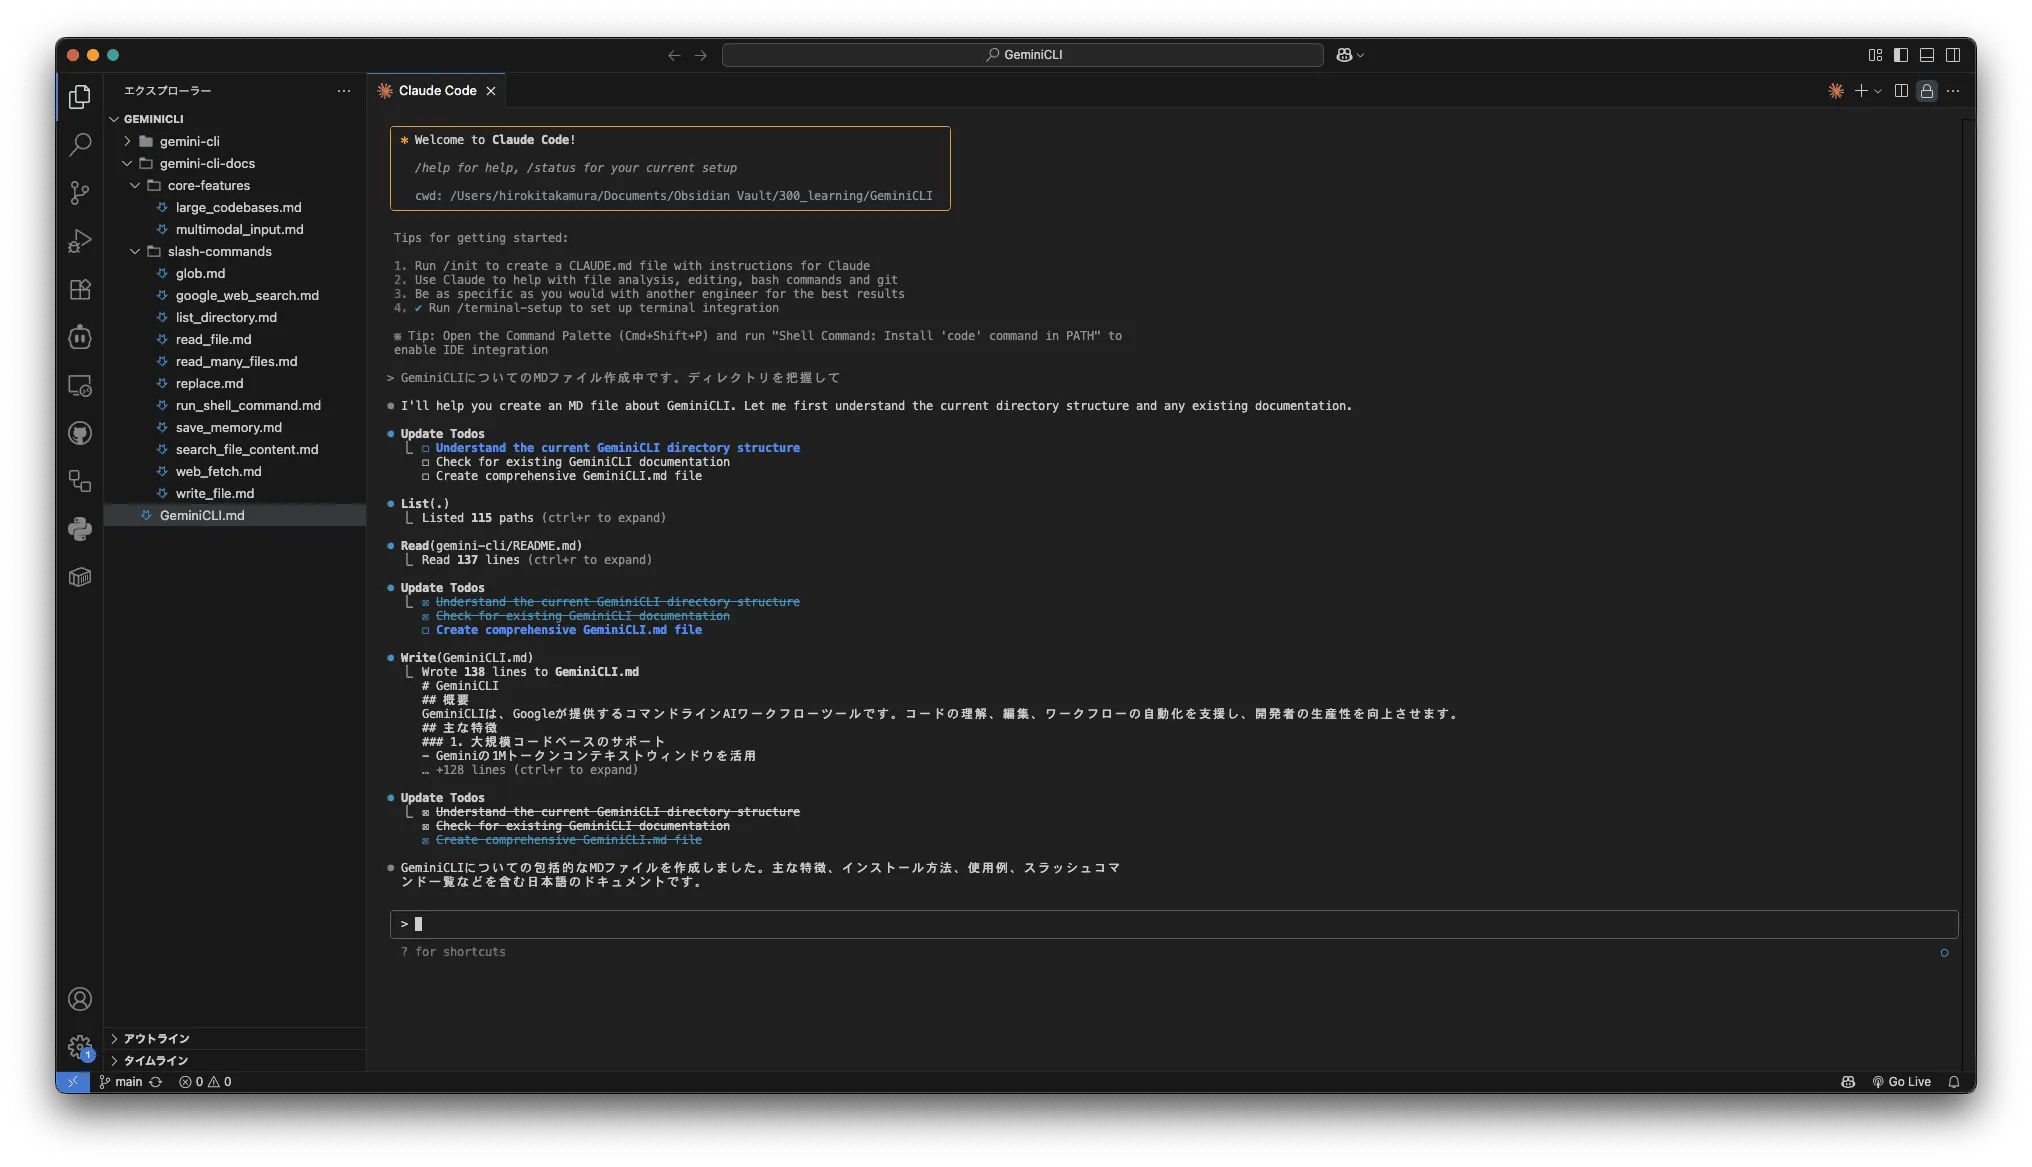This screenshot has height=1167, width=2032.
Task: Sync changes on the main branch
Action: [x=157, y=1081]
